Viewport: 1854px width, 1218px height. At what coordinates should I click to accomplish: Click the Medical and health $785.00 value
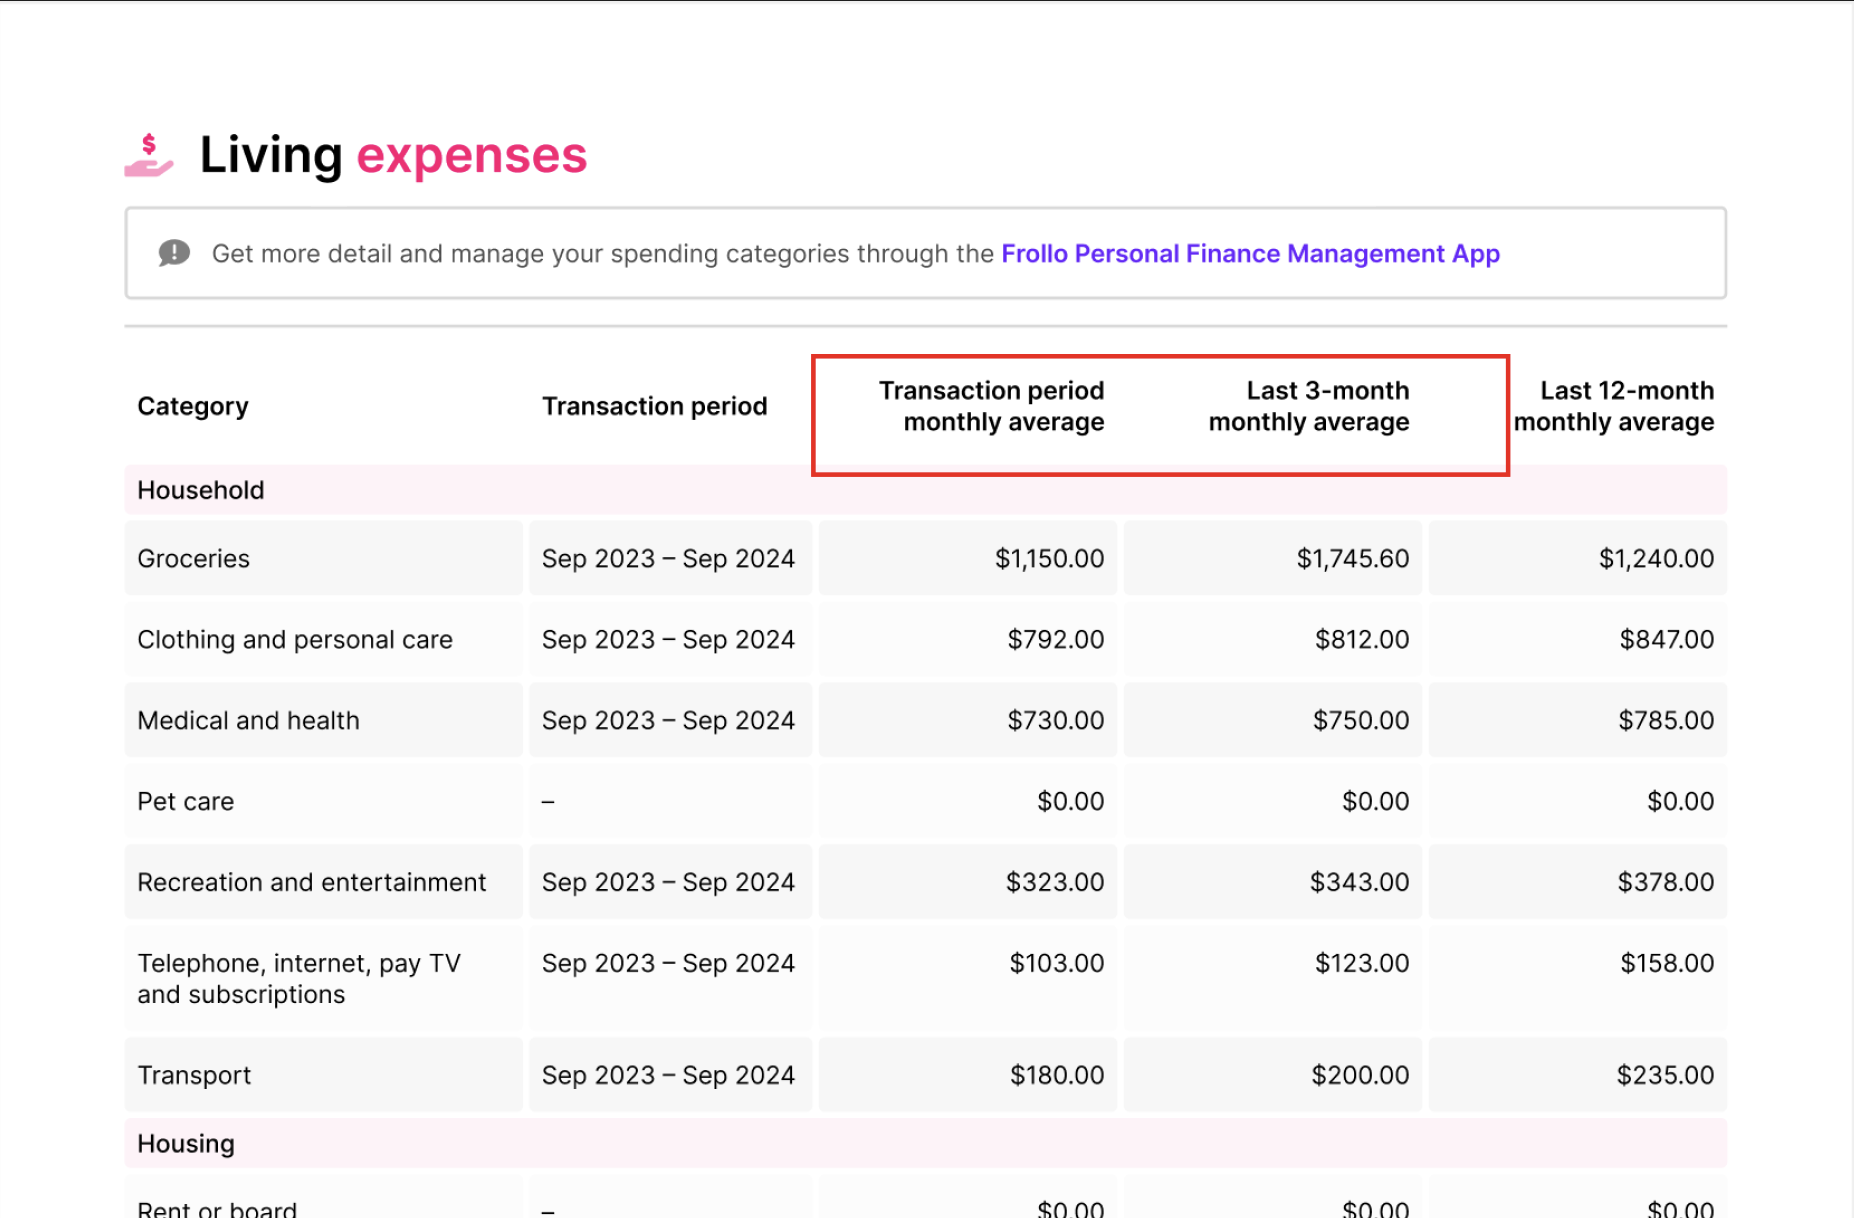coord(1664,720)
